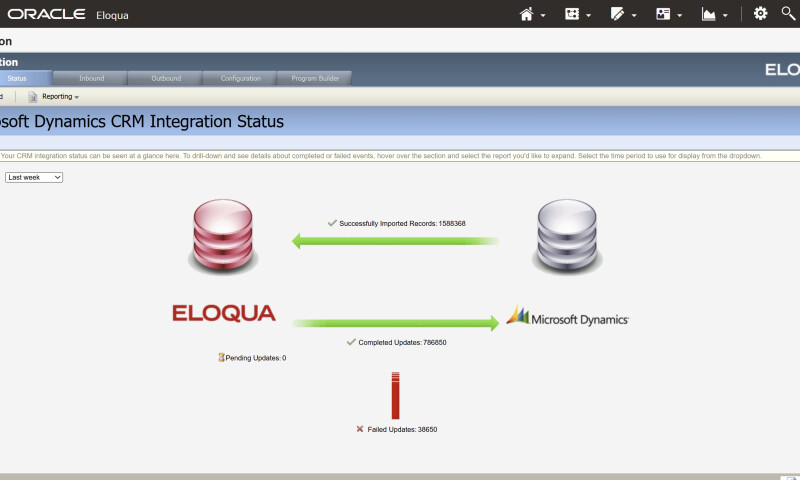Screen dimensions: 800x480
Task: Click the green checkmark by Completed Updates
Action: point(351,342)
